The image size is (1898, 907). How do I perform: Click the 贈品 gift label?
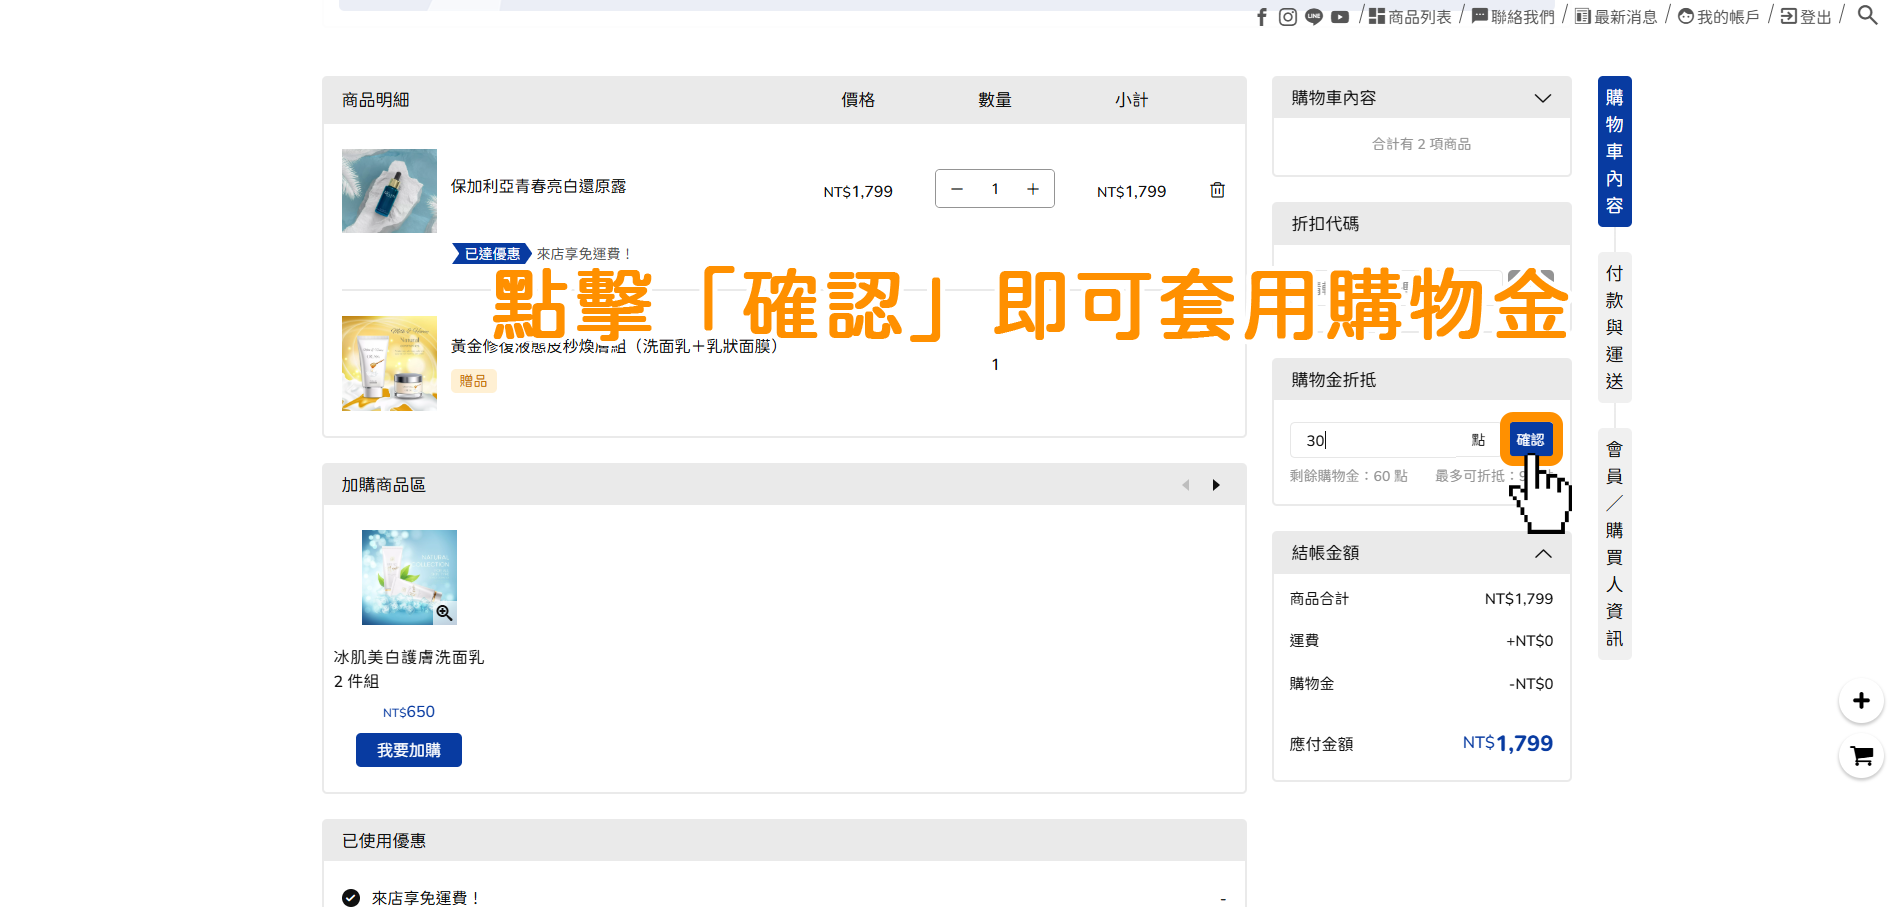tap(474, 381)
